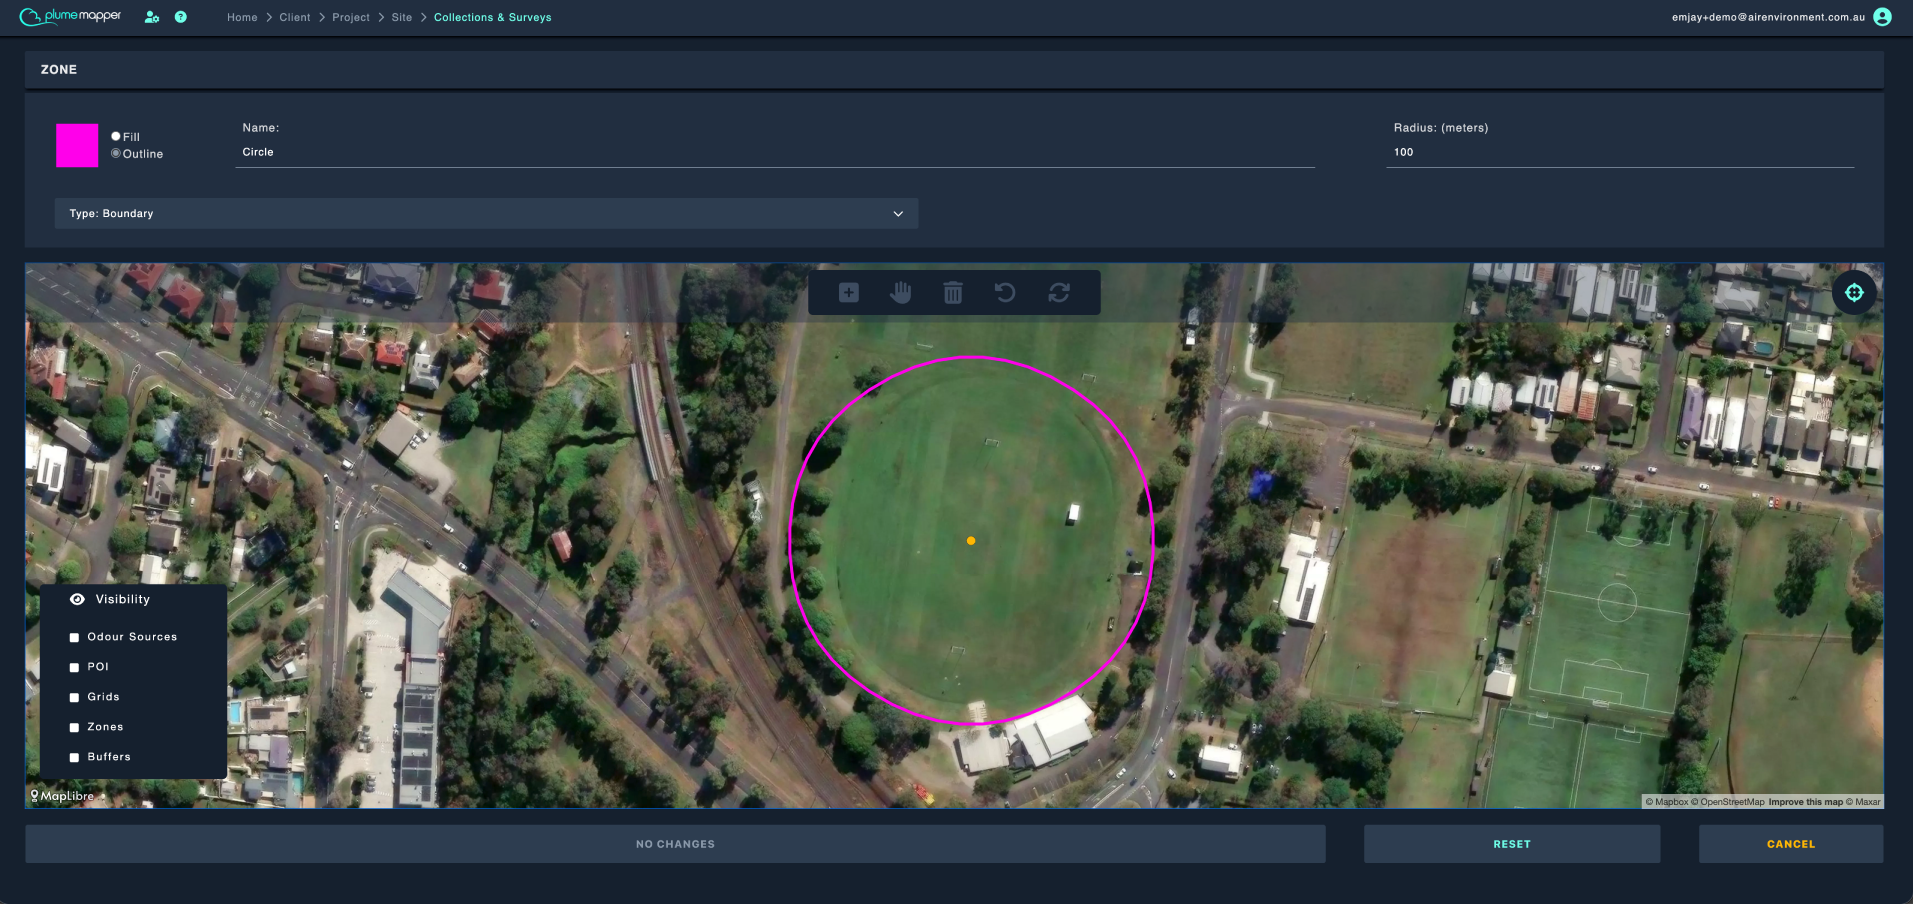The image size is (1913, 904).
Task: Go to Home breadcrumb
Action: click(x=242, y=17)
